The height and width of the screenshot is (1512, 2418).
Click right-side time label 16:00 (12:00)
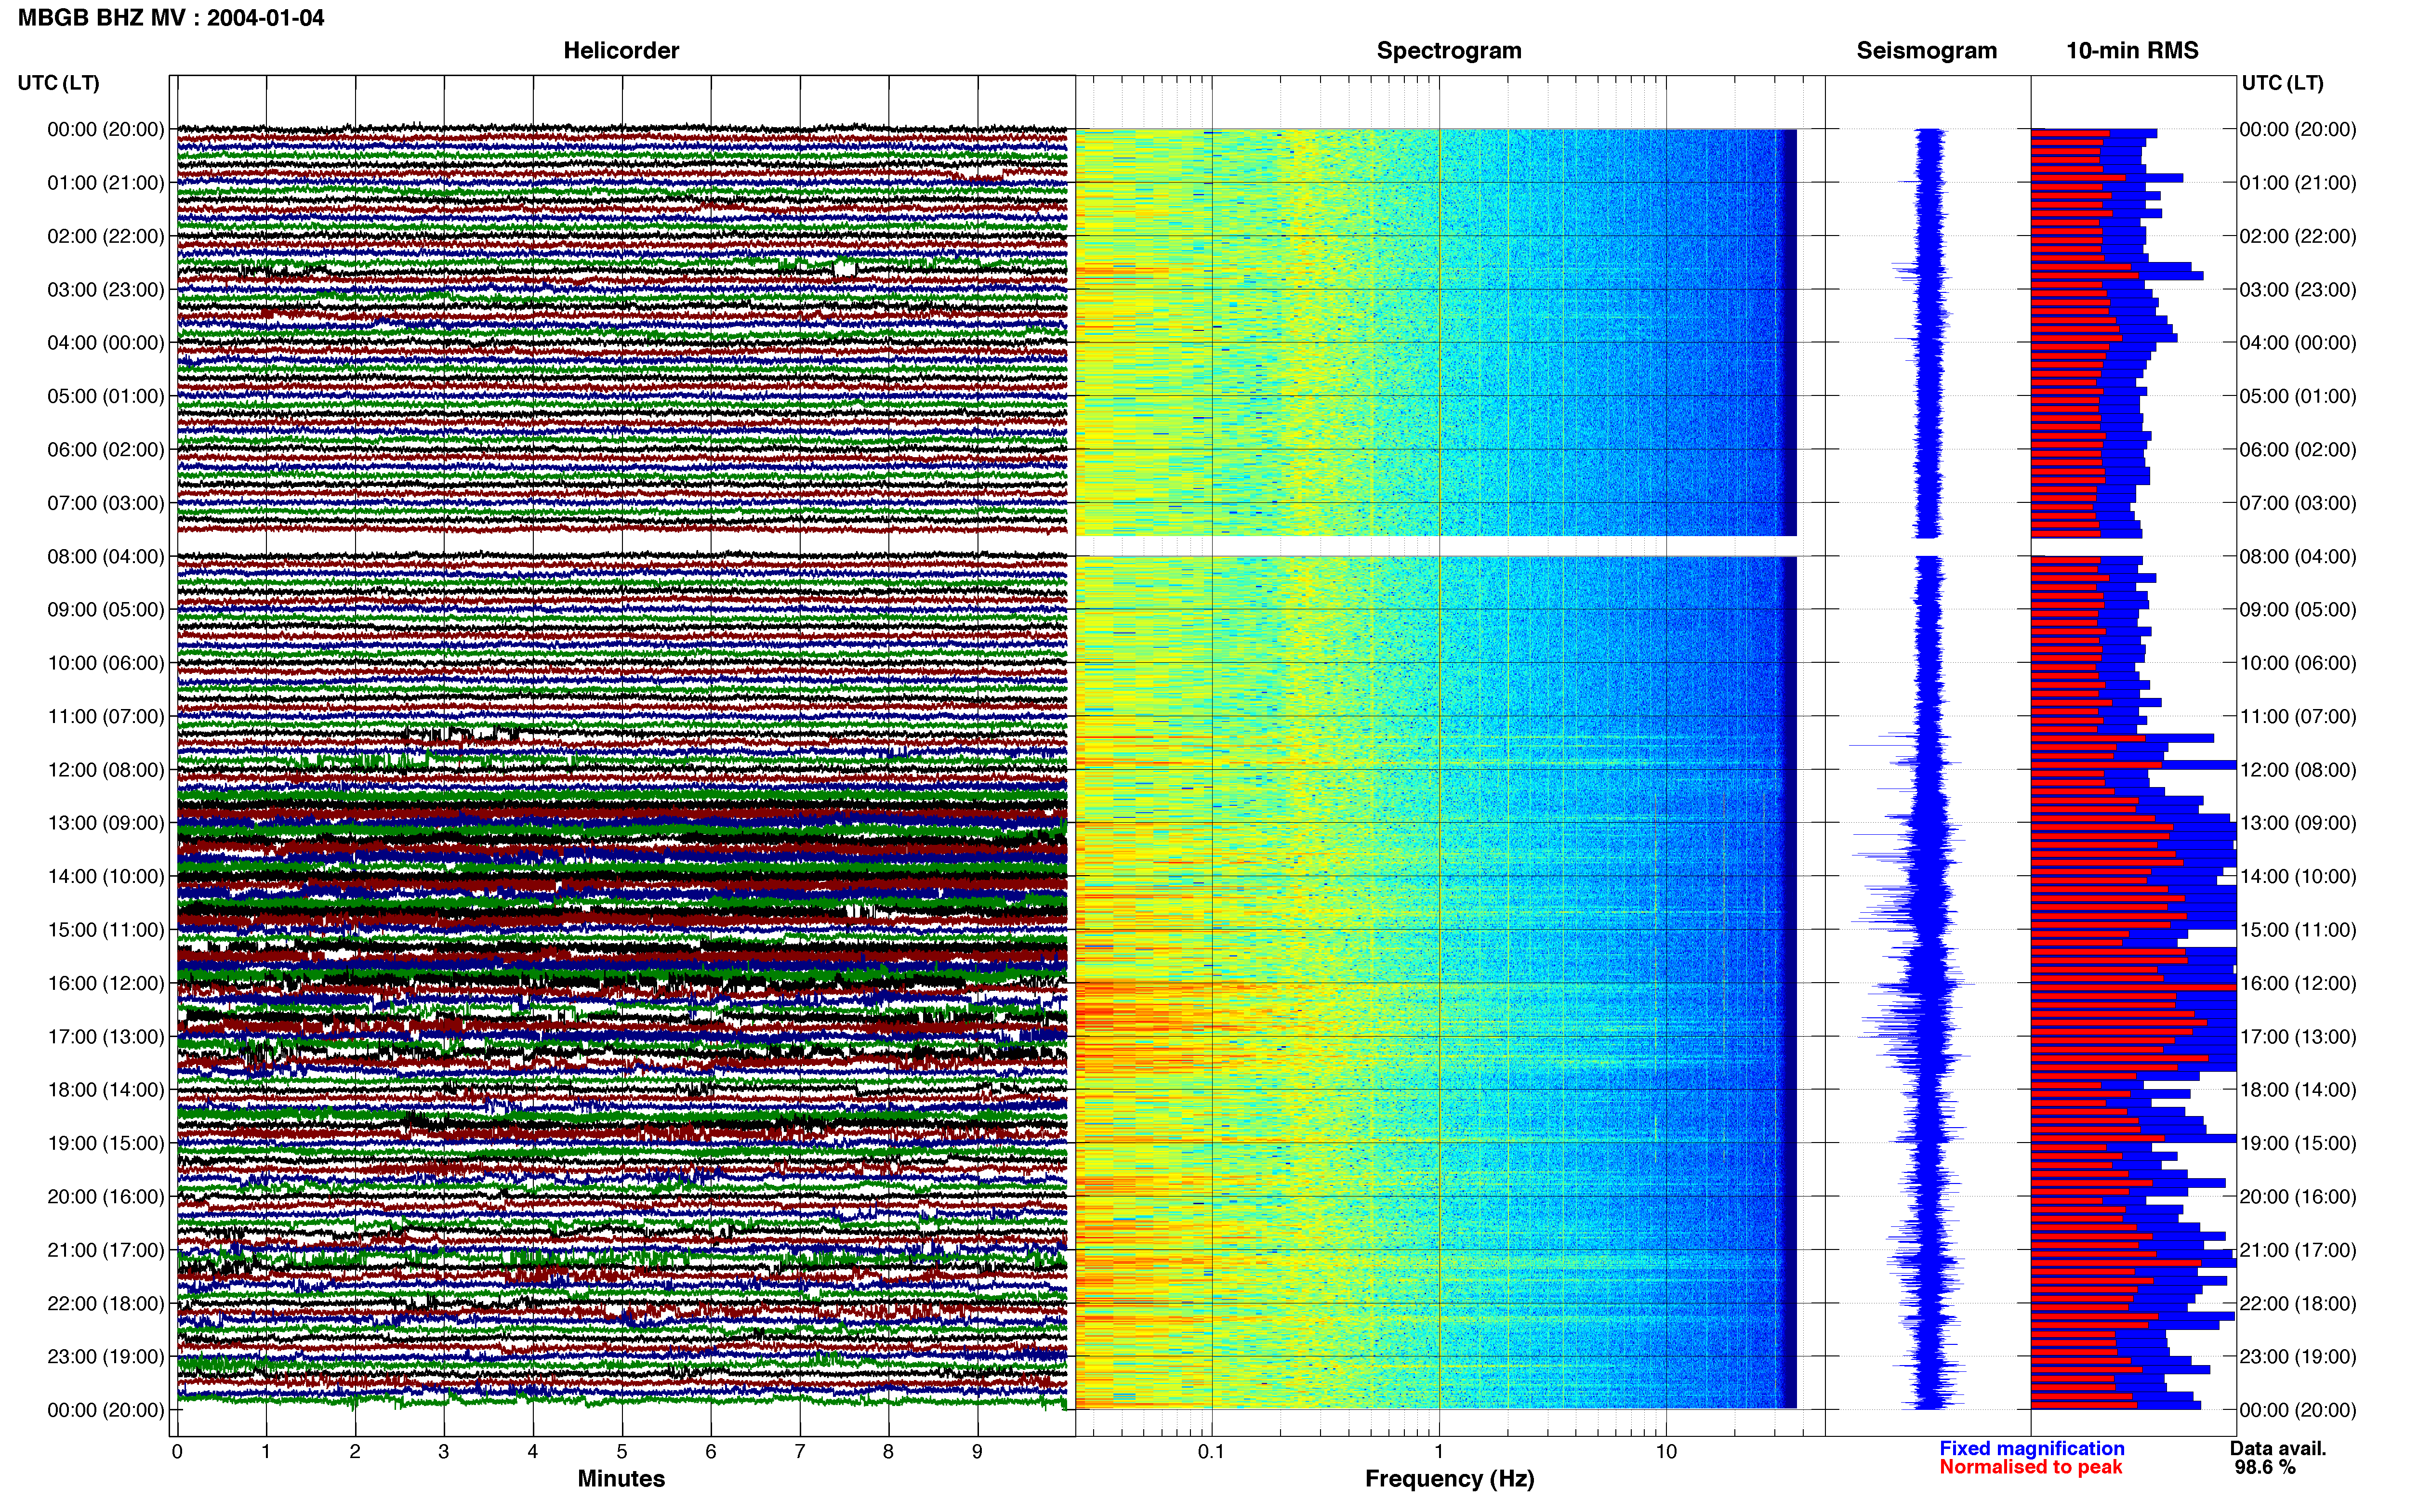point(2298,983)
